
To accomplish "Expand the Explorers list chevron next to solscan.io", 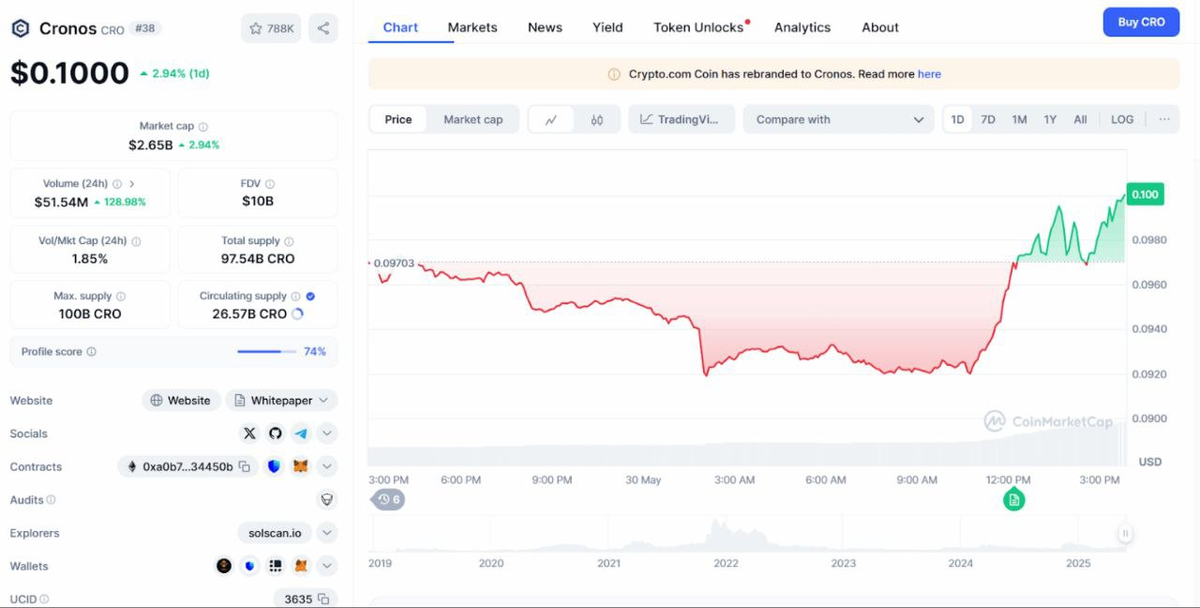I will click(x=327, y=533).
